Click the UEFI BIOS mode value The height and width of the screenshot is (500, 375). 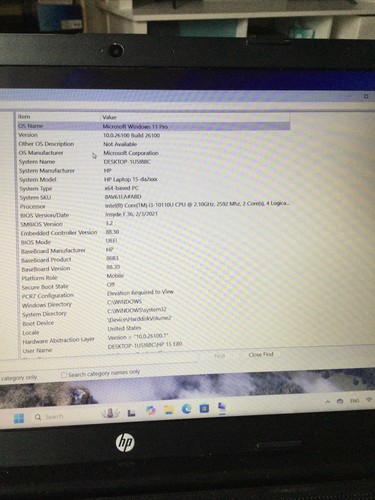[x=111, y=240]
